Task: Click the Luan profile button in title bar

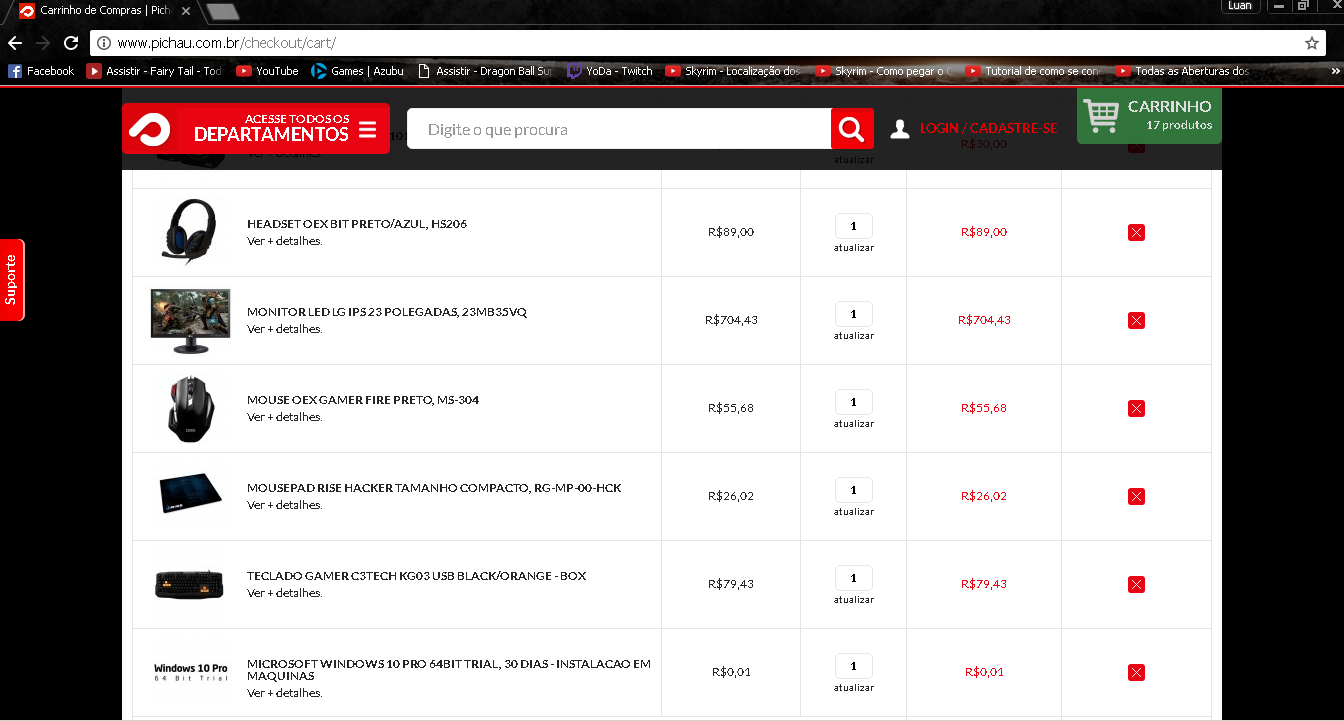Action: click(x=1240, y=6)
